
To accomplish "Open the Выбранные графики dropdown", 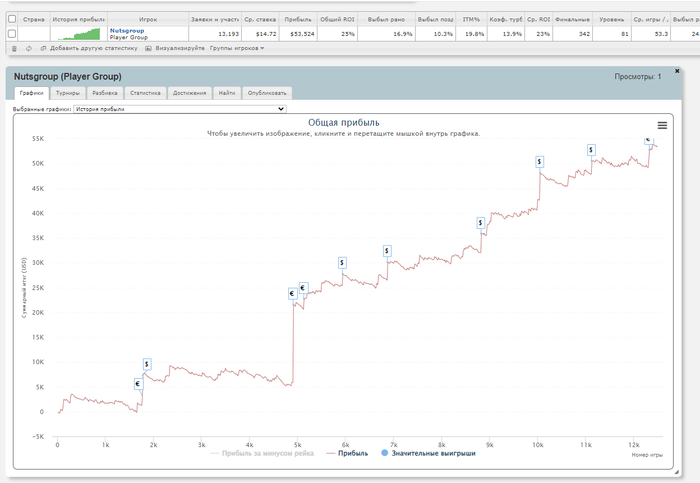I will (180, 108).
